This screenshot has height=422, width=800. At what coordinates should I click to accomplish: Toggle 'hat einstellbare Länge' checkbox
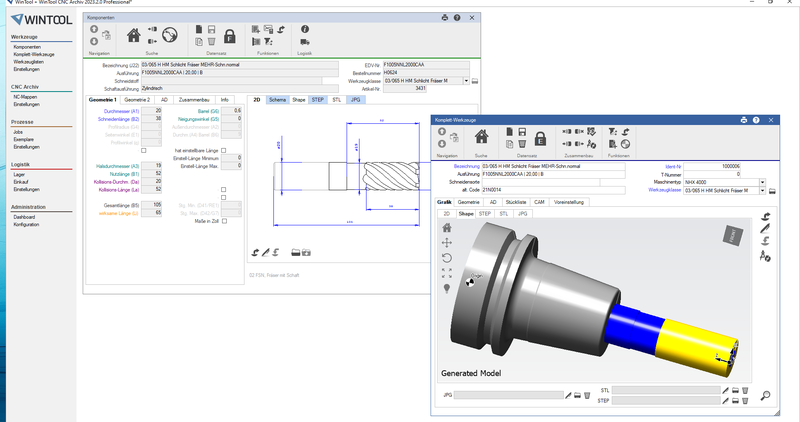point(223,151)
